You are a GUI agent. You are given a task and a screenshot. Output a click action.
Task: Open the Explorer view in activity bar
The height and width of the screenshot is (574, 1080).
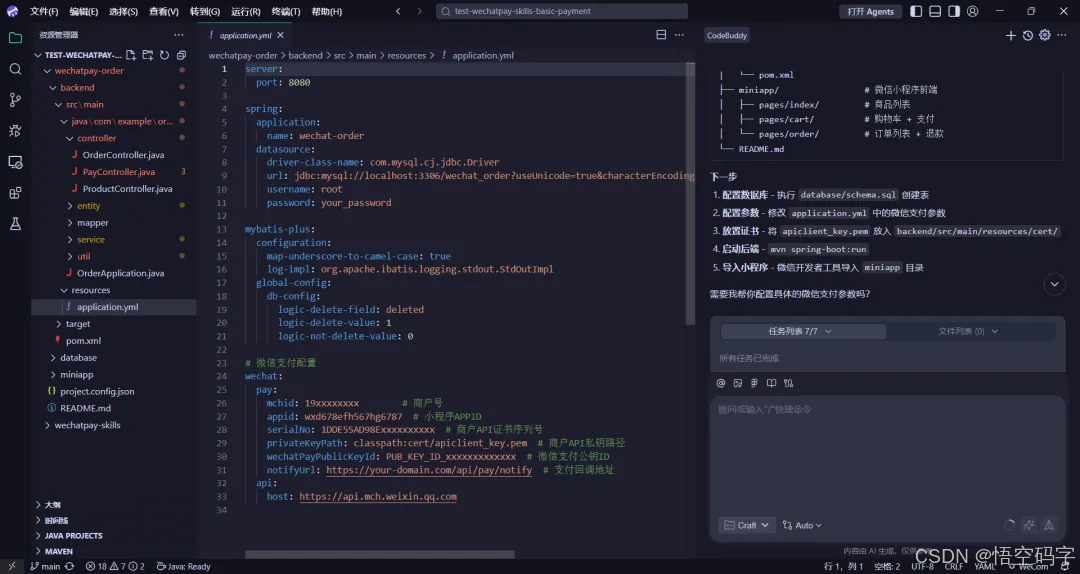coord(15,38)
